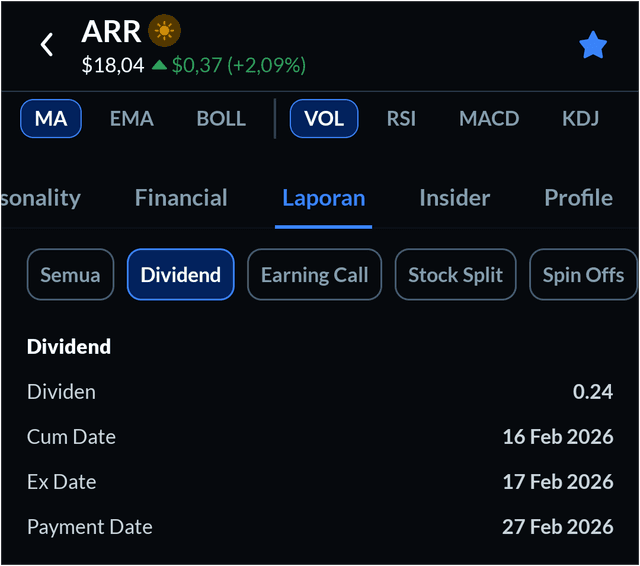
Task: Select the Laporan tab
Action: 324,199
